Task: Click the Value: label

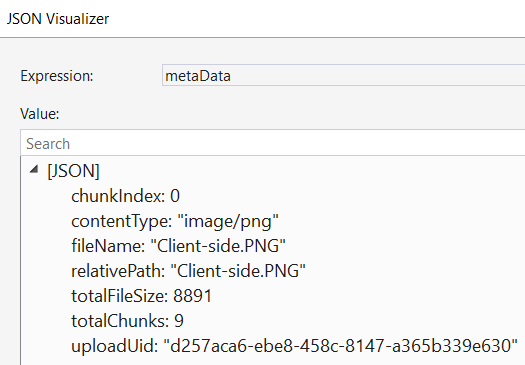Action: point(40,114)
